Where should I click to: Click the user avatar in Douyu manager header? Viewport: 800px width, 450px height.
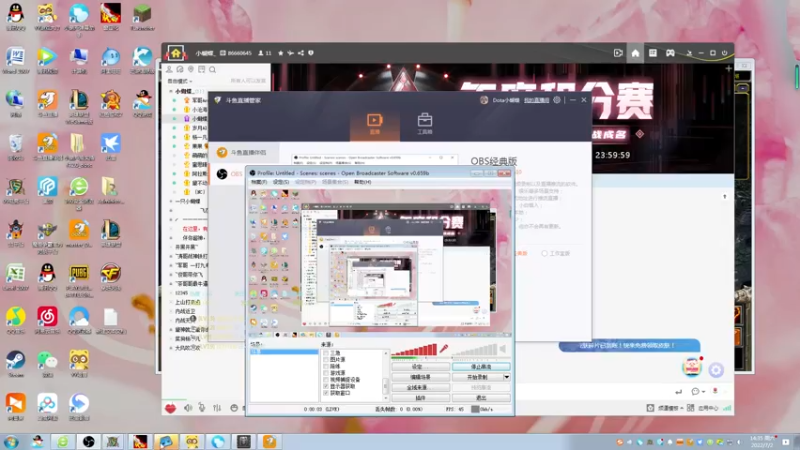pos(484,100)
